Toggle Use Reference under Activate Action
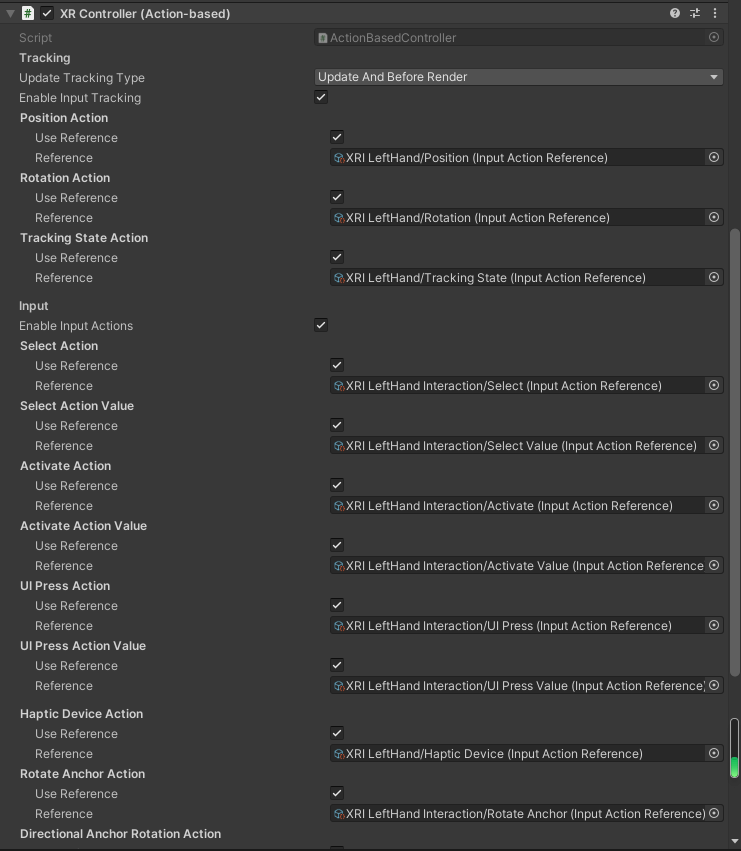This screenshot has width=741, height=851. tap(337, 485)
